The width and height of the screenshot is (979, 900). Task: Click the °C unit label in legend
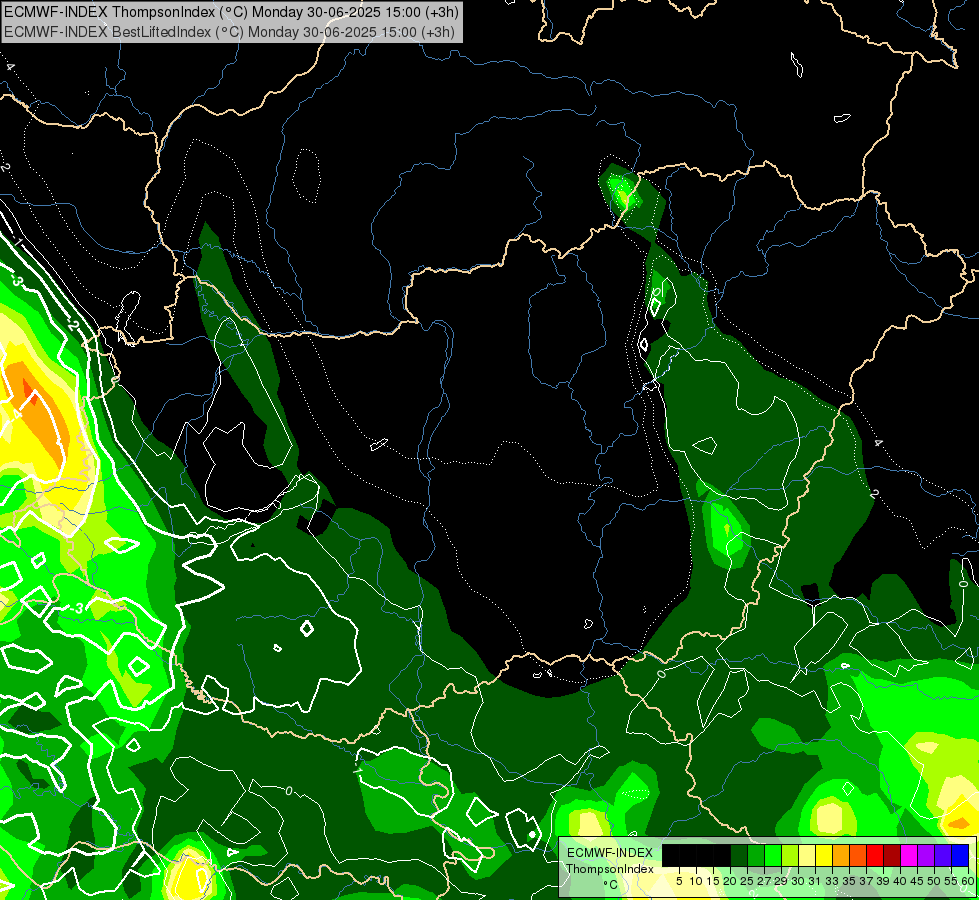[611, 885]
